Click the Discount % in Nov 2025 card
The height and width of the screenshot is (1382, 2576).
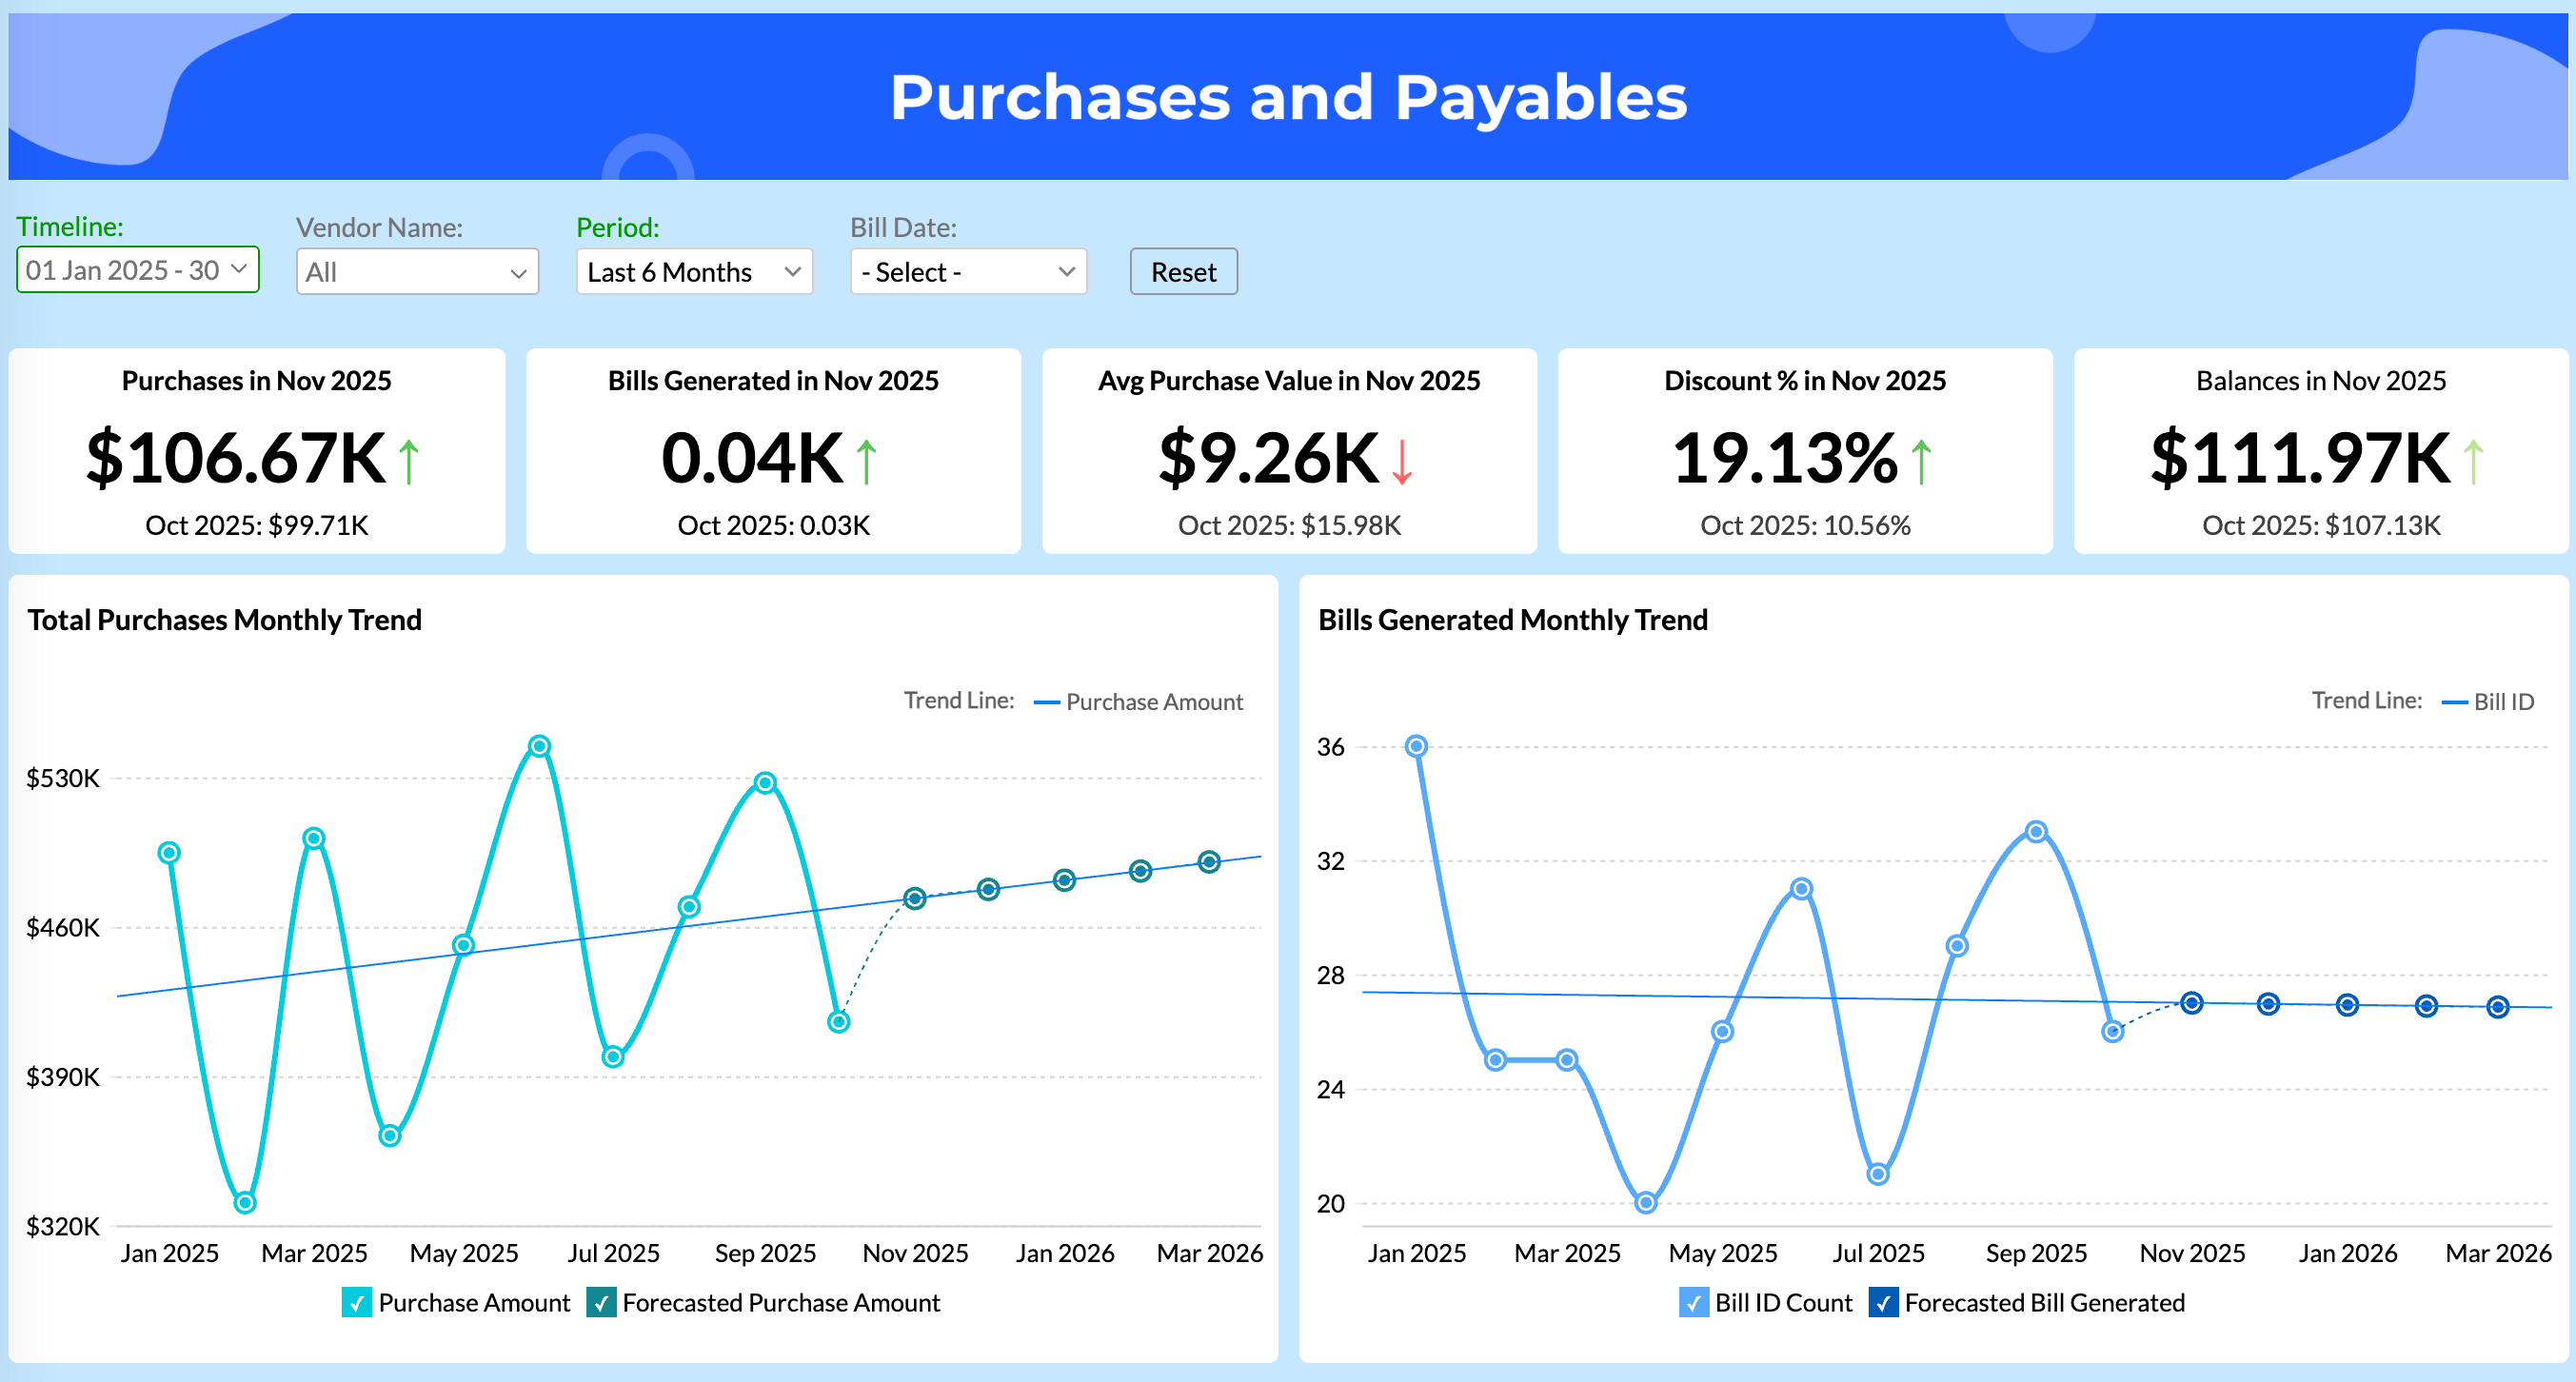(x=1805, y=452)
